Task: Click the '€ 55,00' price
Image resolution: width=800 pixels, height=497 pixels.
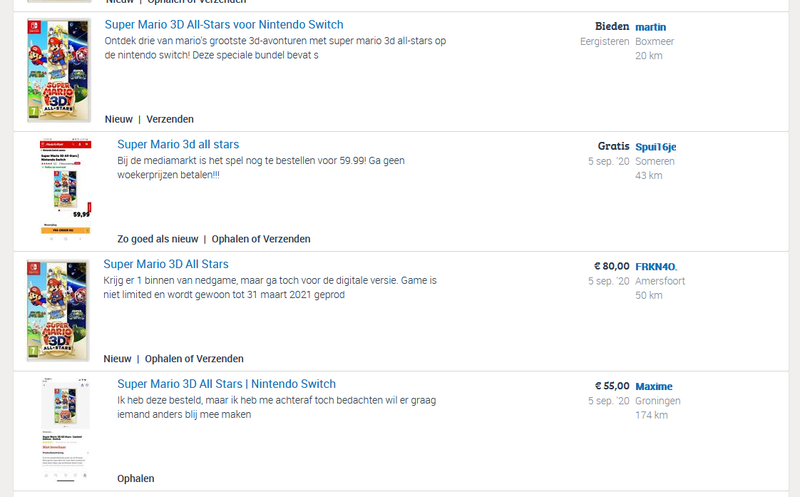Action: (x=611, y=387)
